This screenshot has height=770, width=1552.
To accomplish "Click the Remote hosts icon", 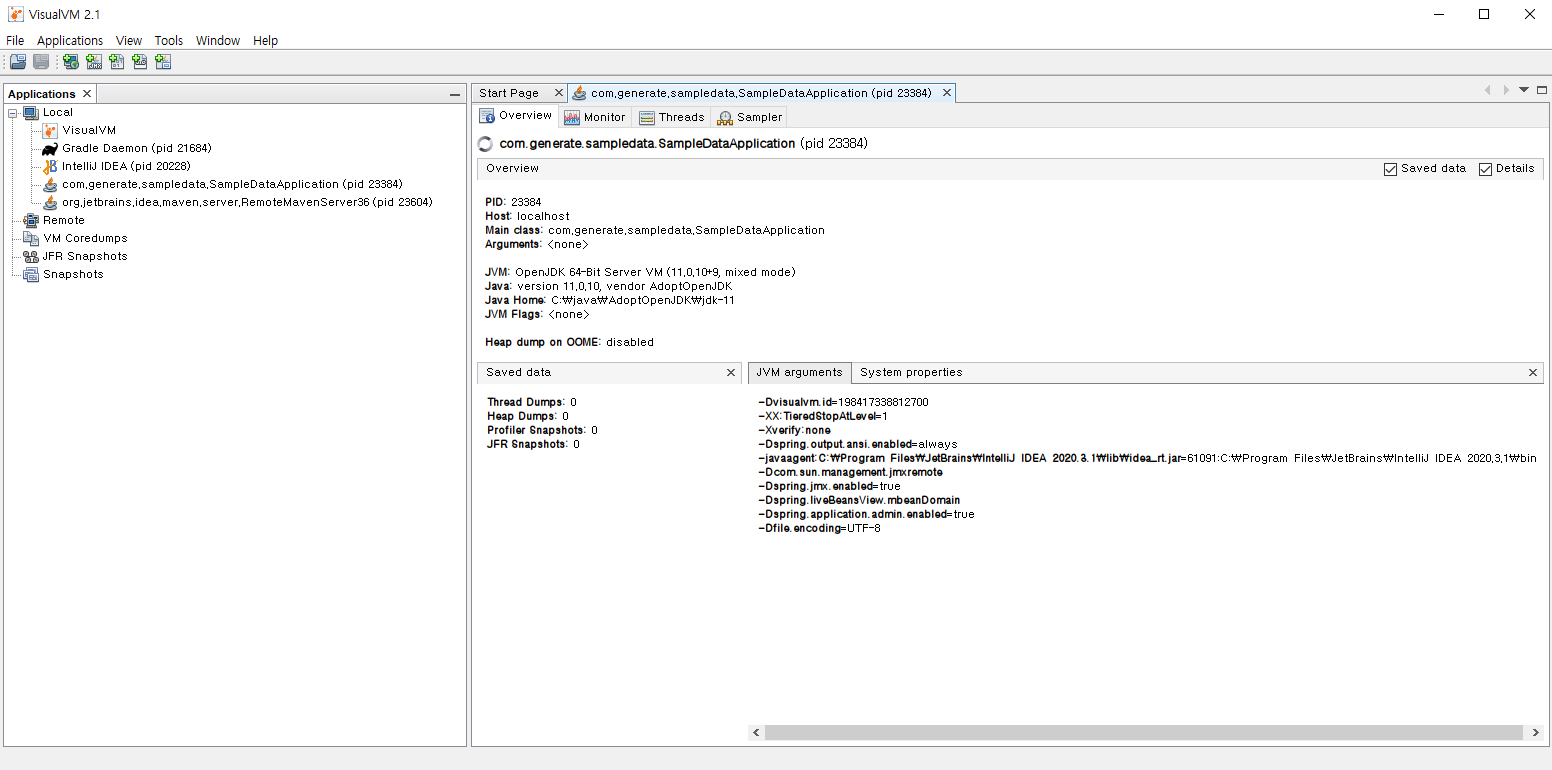I will (x=31, y=220).
